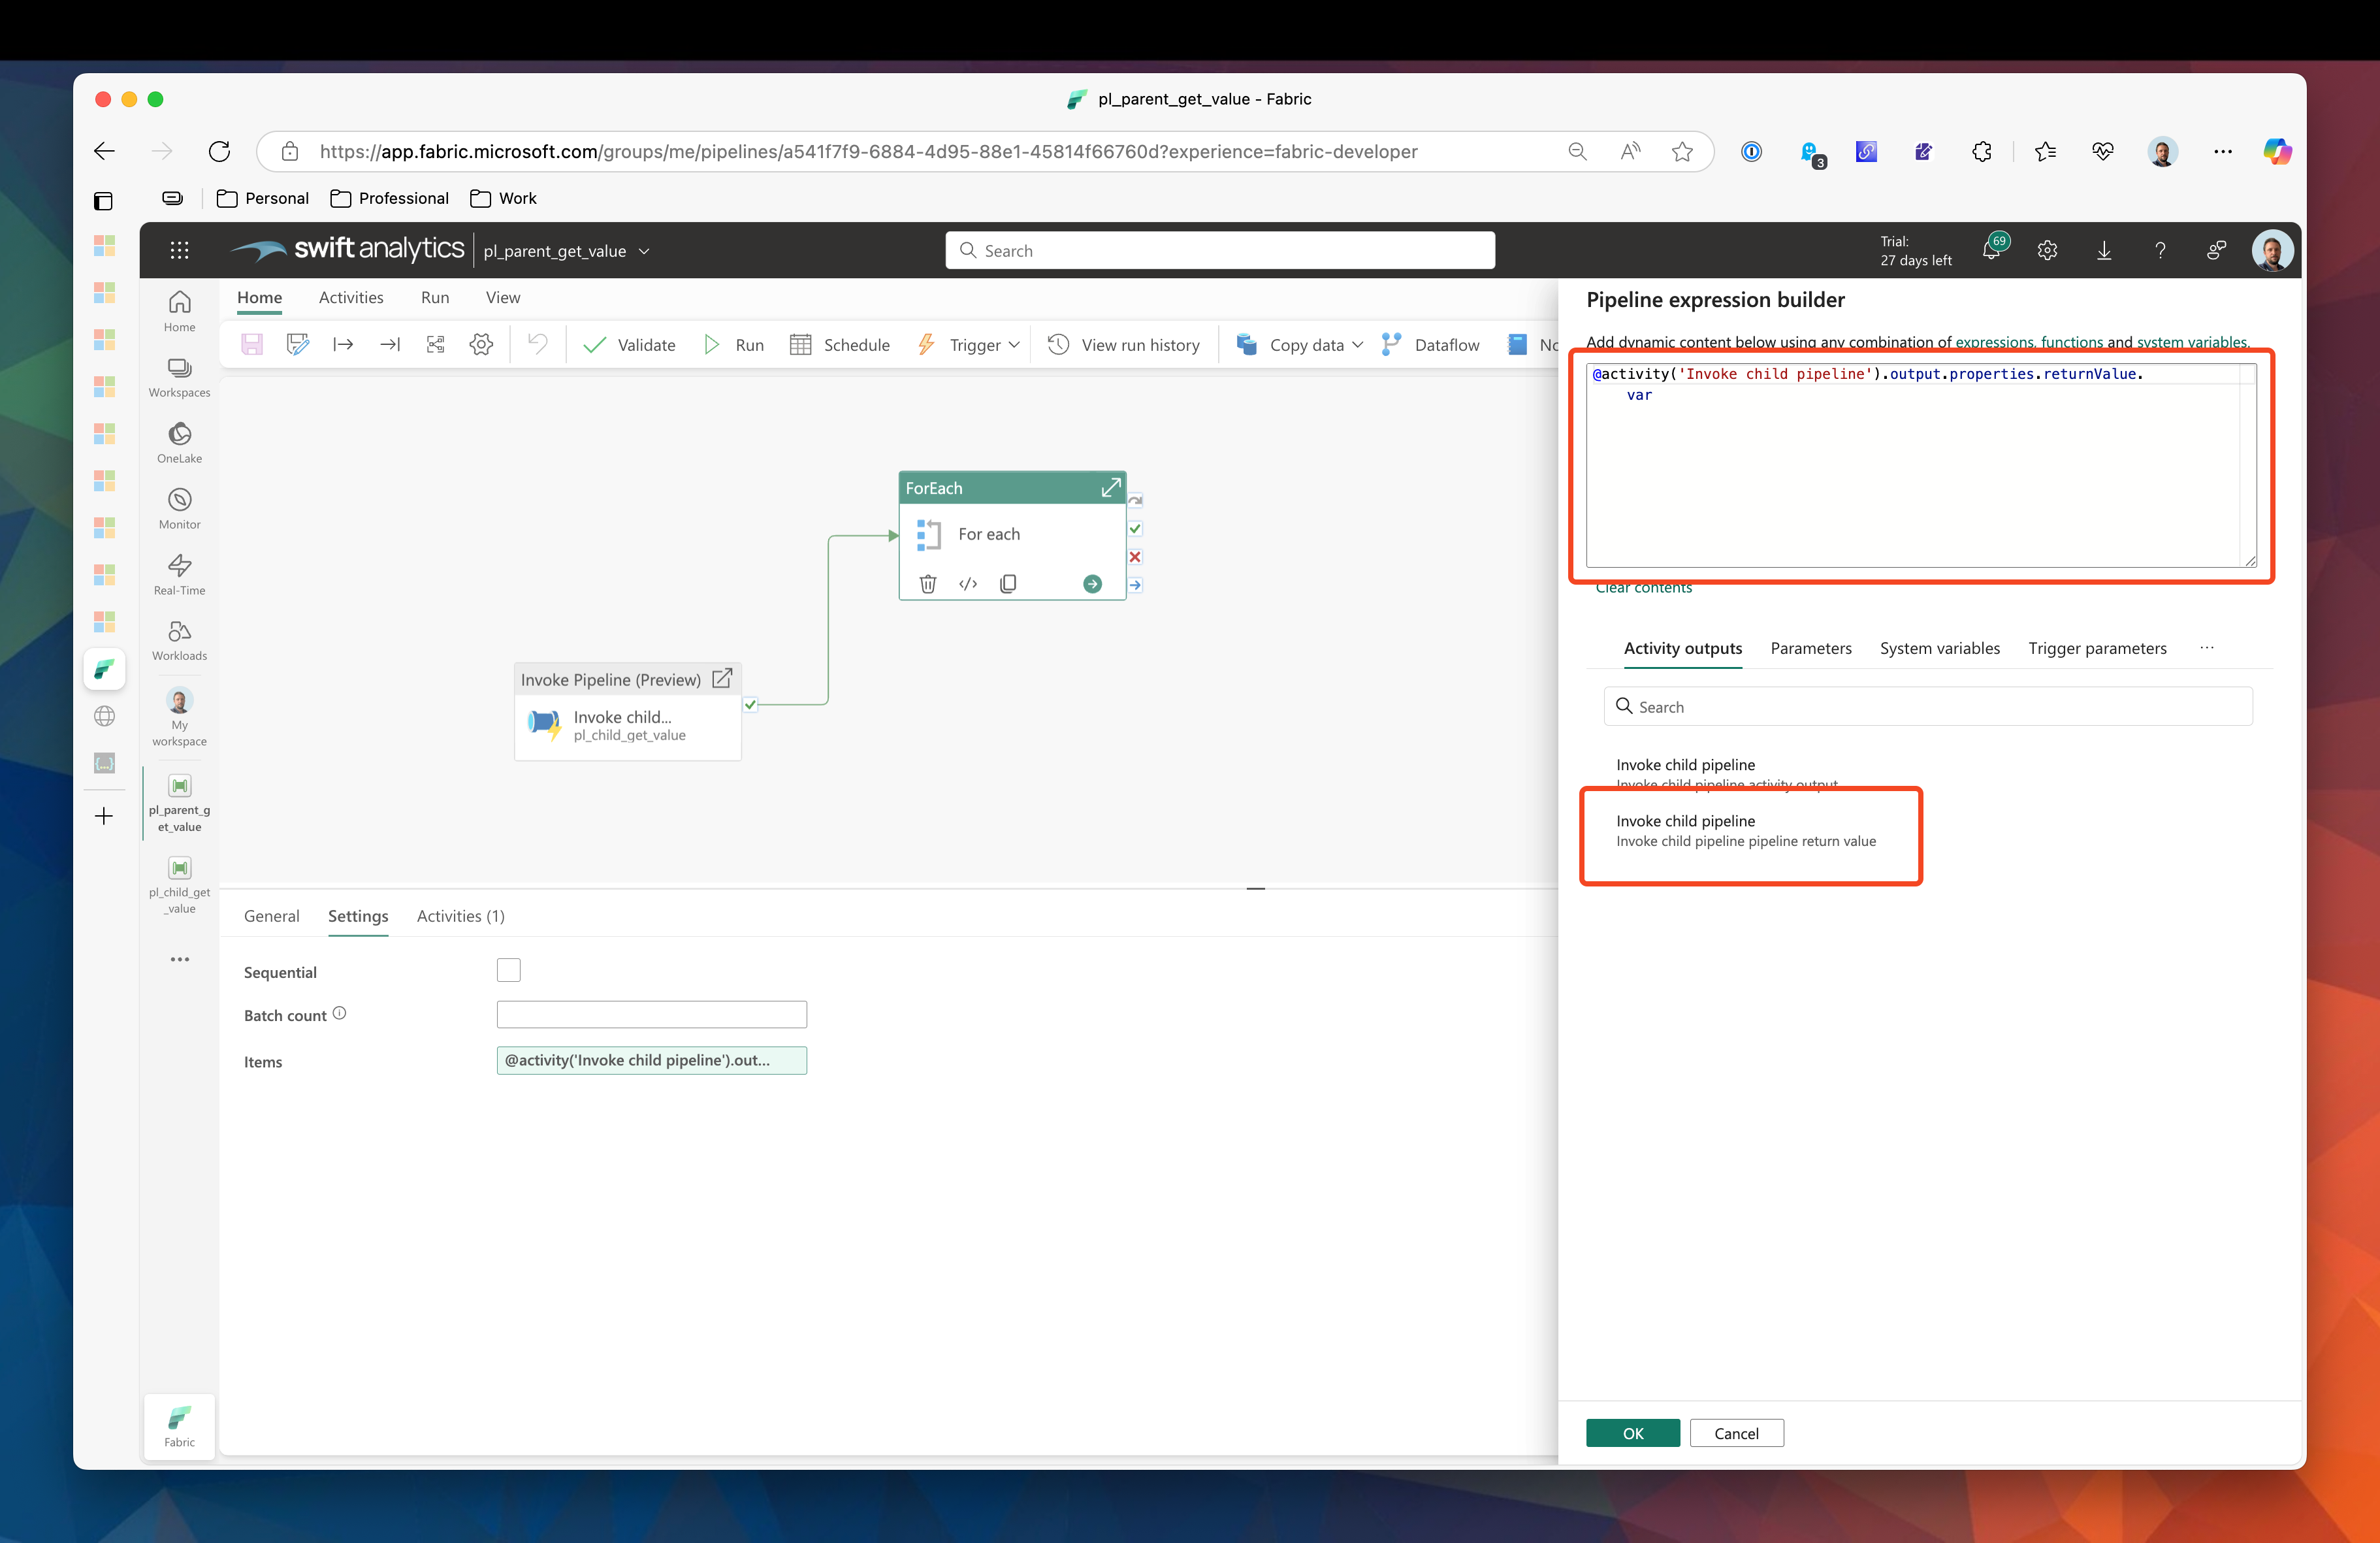Screen dimensions: 2380x1543
Task: Enable the Sequential checkbox
Action: point(509,970)
